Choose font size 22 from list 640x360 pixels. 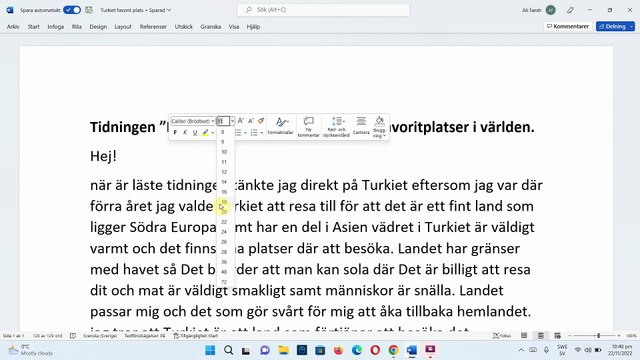pyautogui.click(x=224, y=222)
